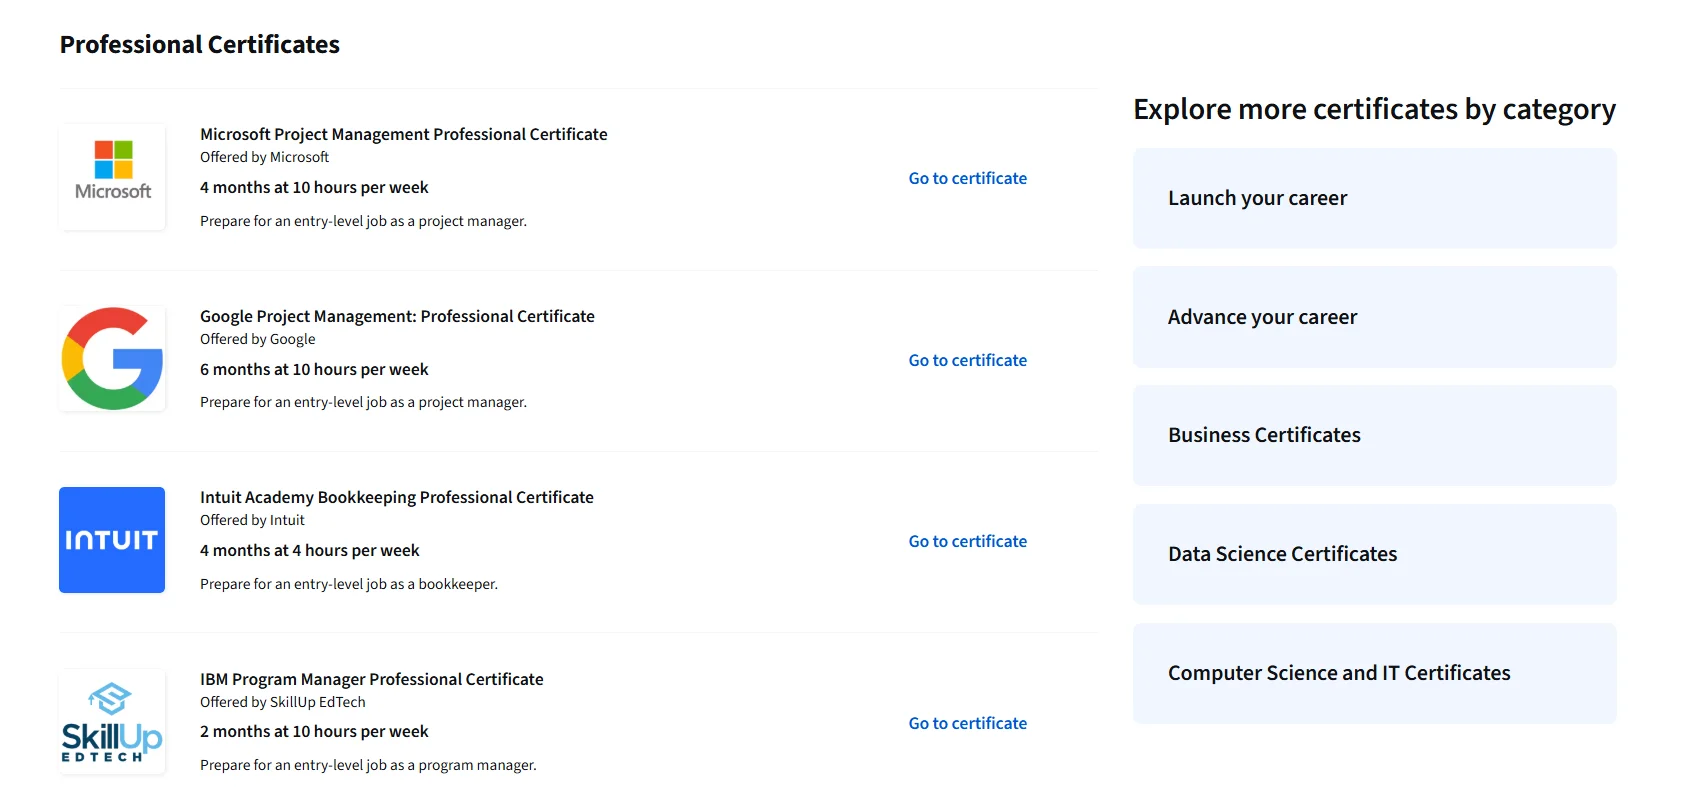This screenshot has width=1688, height=787.
Task: Click the text Offered by Microsoft
Action: coord(264,157)
